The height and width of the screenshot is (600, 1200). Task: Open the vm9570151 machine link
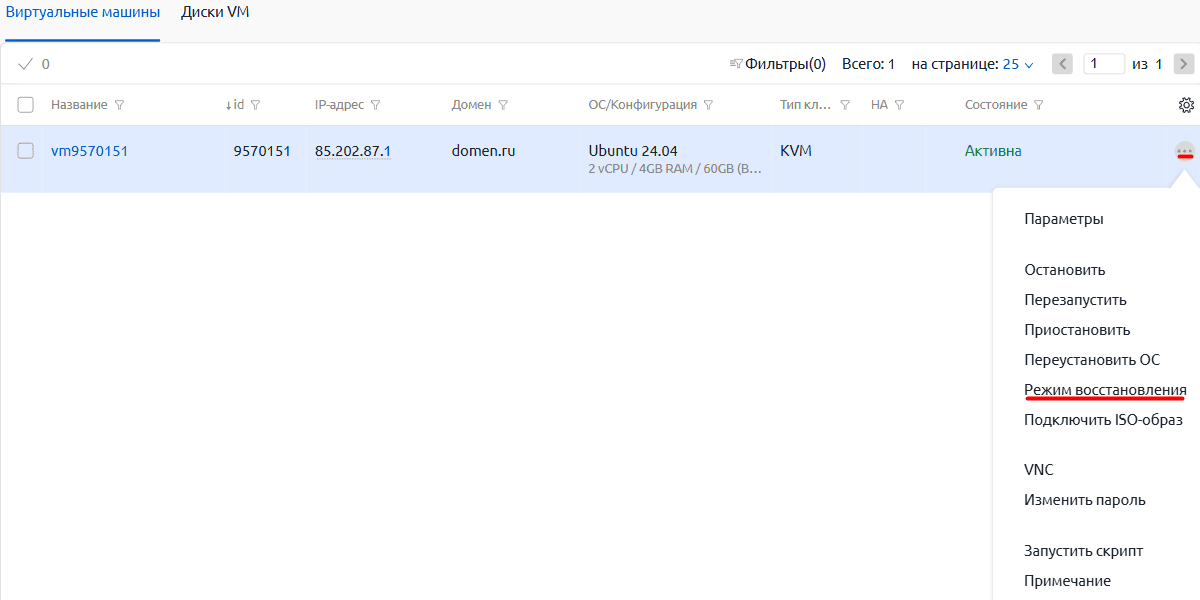(89, 151)
